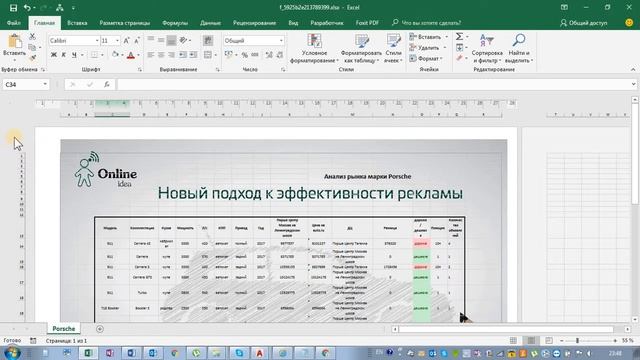Open the Файл tab
640x360 pixels.
click(13, 23)
